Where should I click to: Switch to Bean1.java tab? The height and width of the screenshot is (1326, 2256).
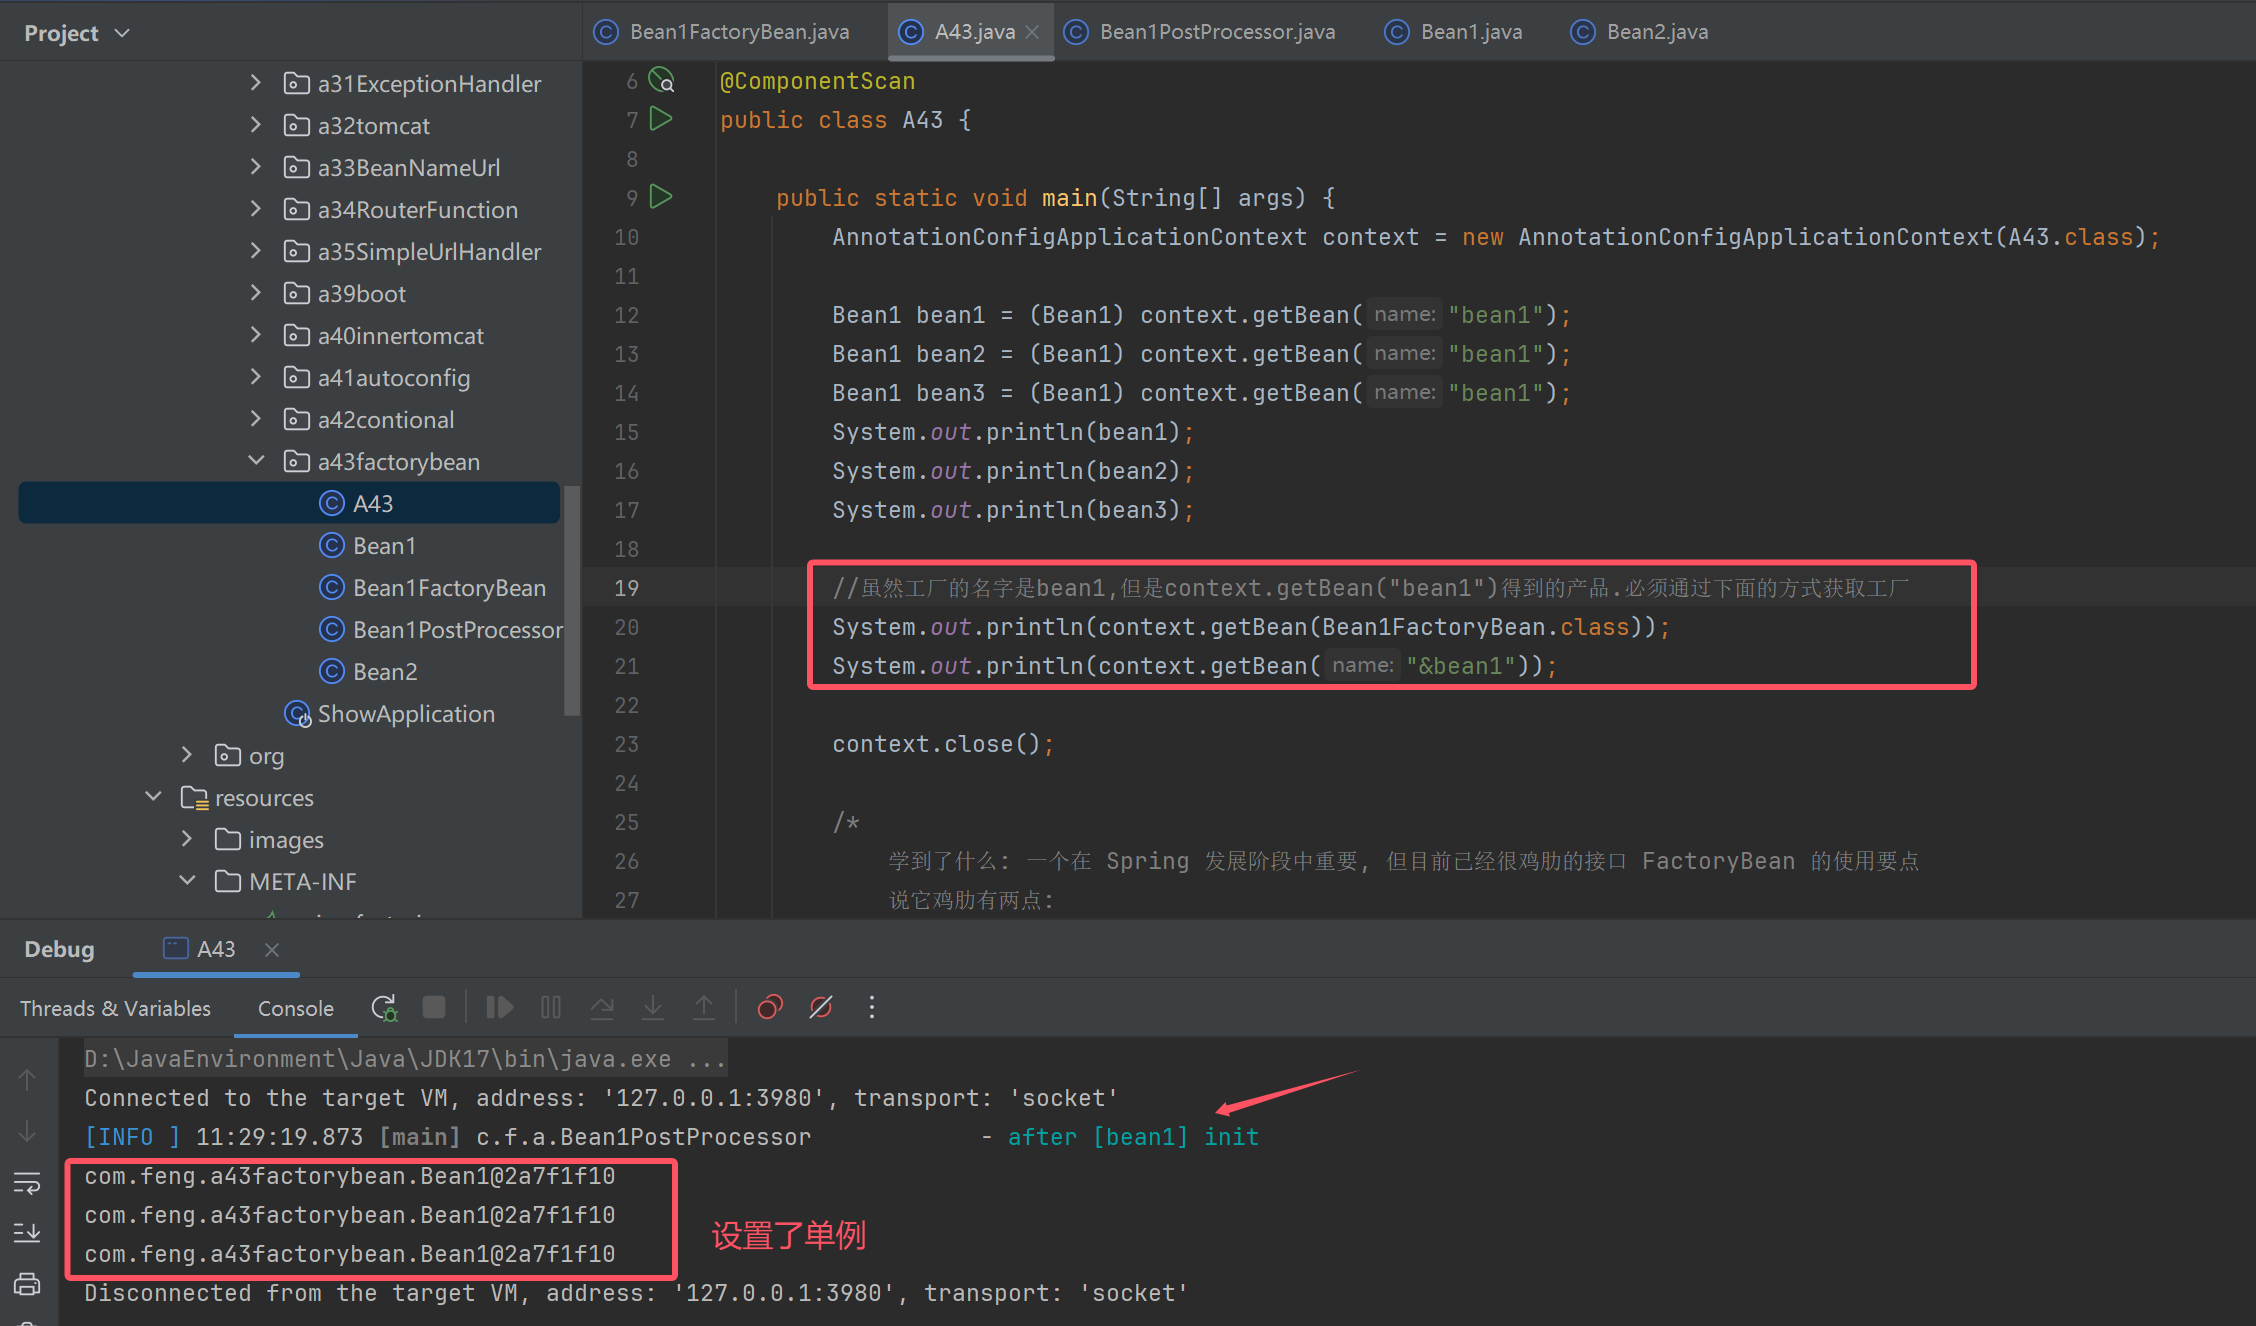[1453, 32]
